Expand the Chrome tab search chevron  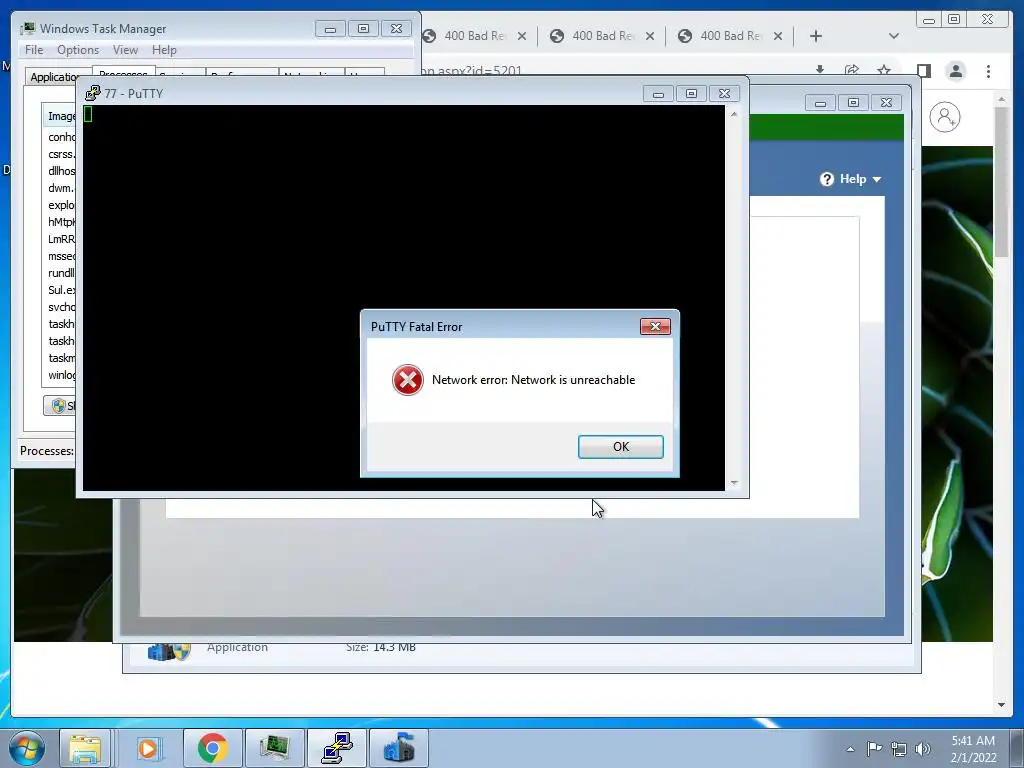pos(894,36)
